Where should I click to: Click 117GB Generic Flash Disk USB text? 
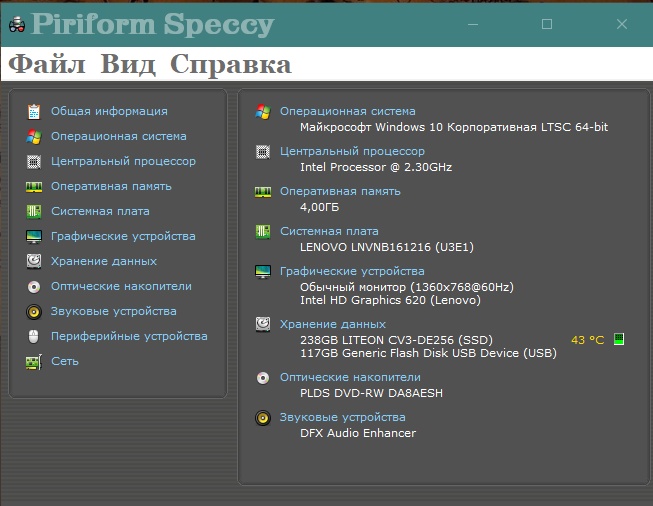[429, 354]
